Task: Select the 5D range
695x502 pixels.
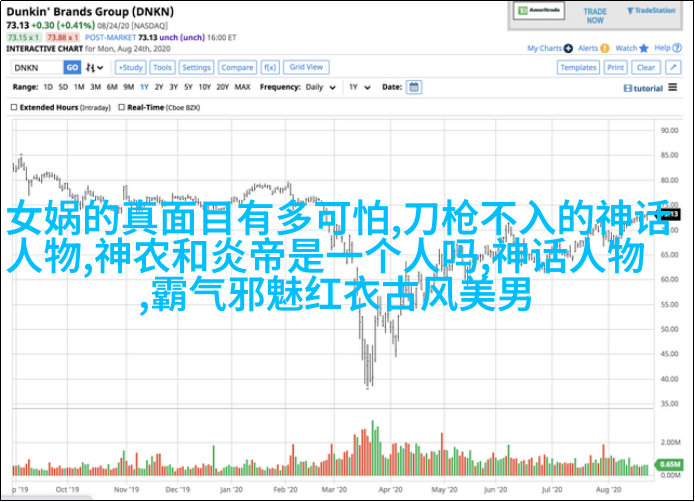Action: (63, 87)
